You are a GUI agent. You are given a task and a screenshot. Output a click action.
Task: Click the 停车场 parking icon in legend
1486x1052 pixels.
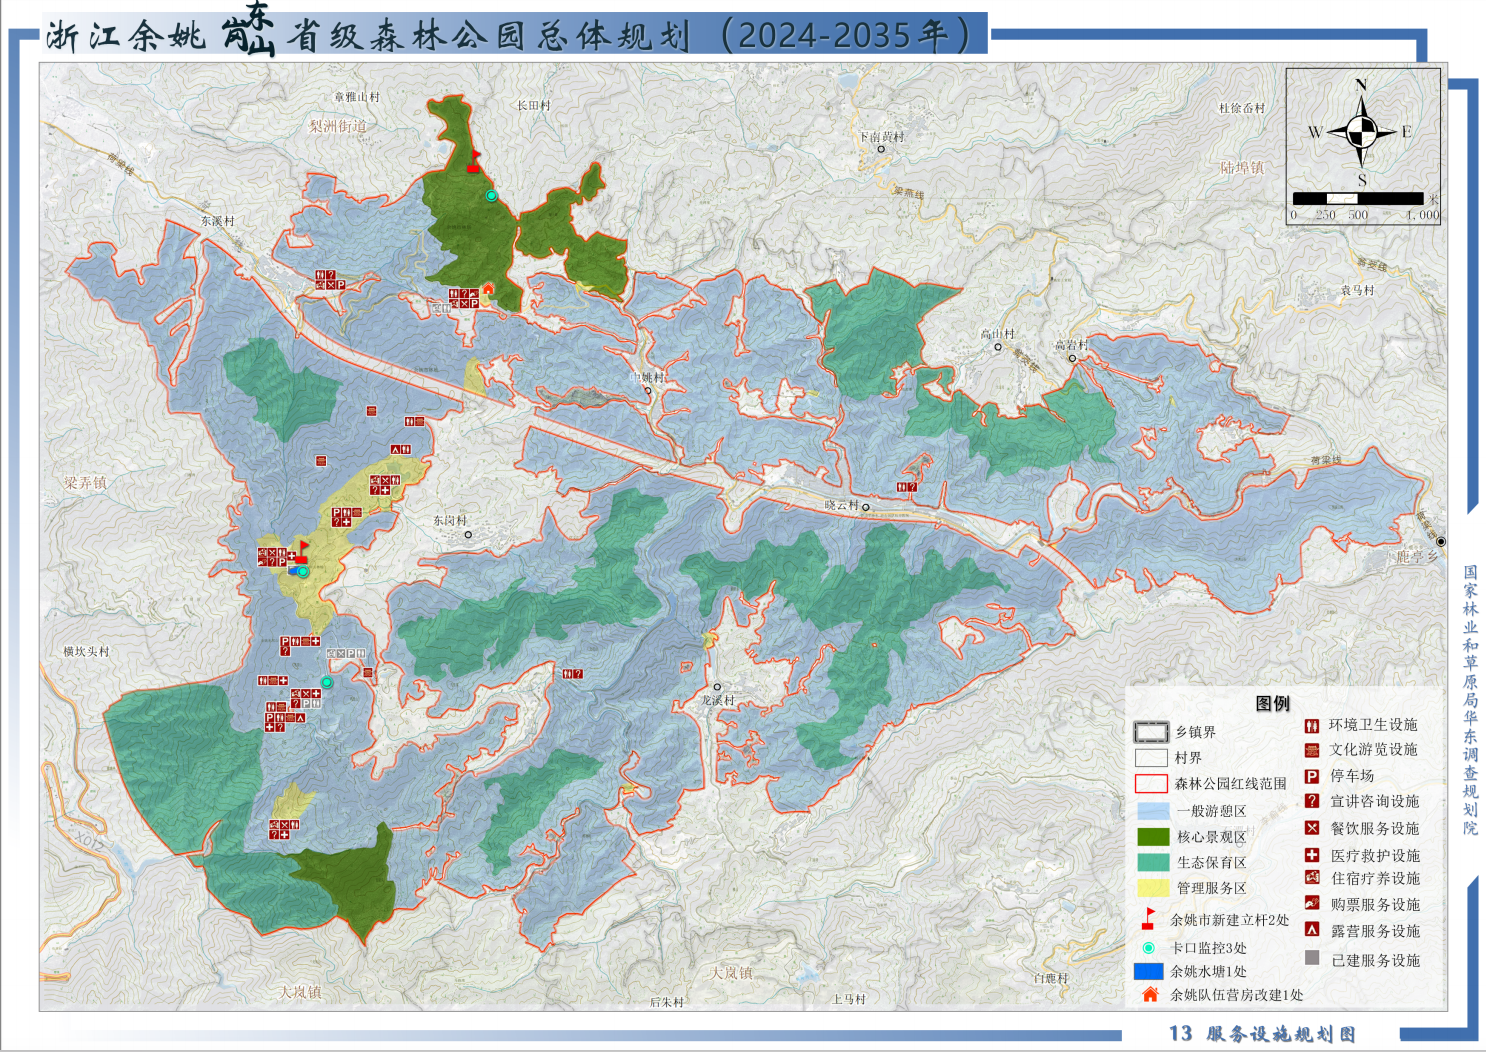coord(1312,776)
